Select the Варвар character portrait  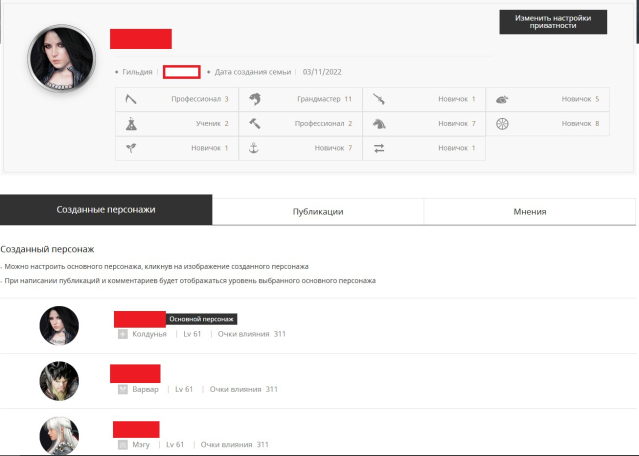59,381
